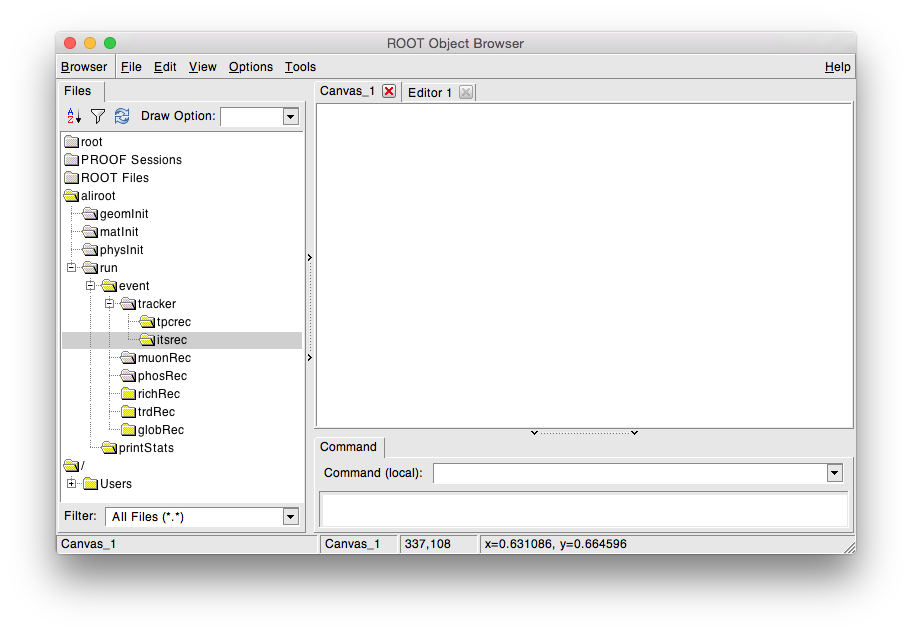This screenshot has height=634, width=912.
Task: Click the ROOT Files folder icon
Action: click(71, 178)
